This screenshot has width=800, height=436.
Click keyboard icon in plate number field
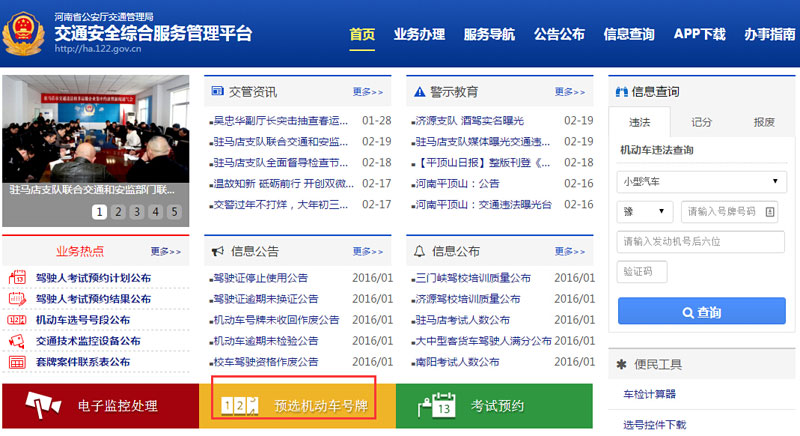pyautogui.click(x=770, y=212)
